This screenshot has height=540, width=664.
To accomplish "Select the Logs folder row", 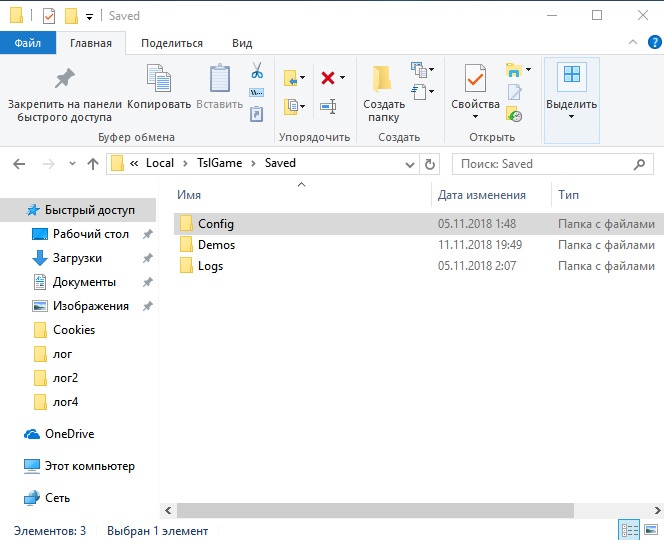I will click(x=419, y=266).
